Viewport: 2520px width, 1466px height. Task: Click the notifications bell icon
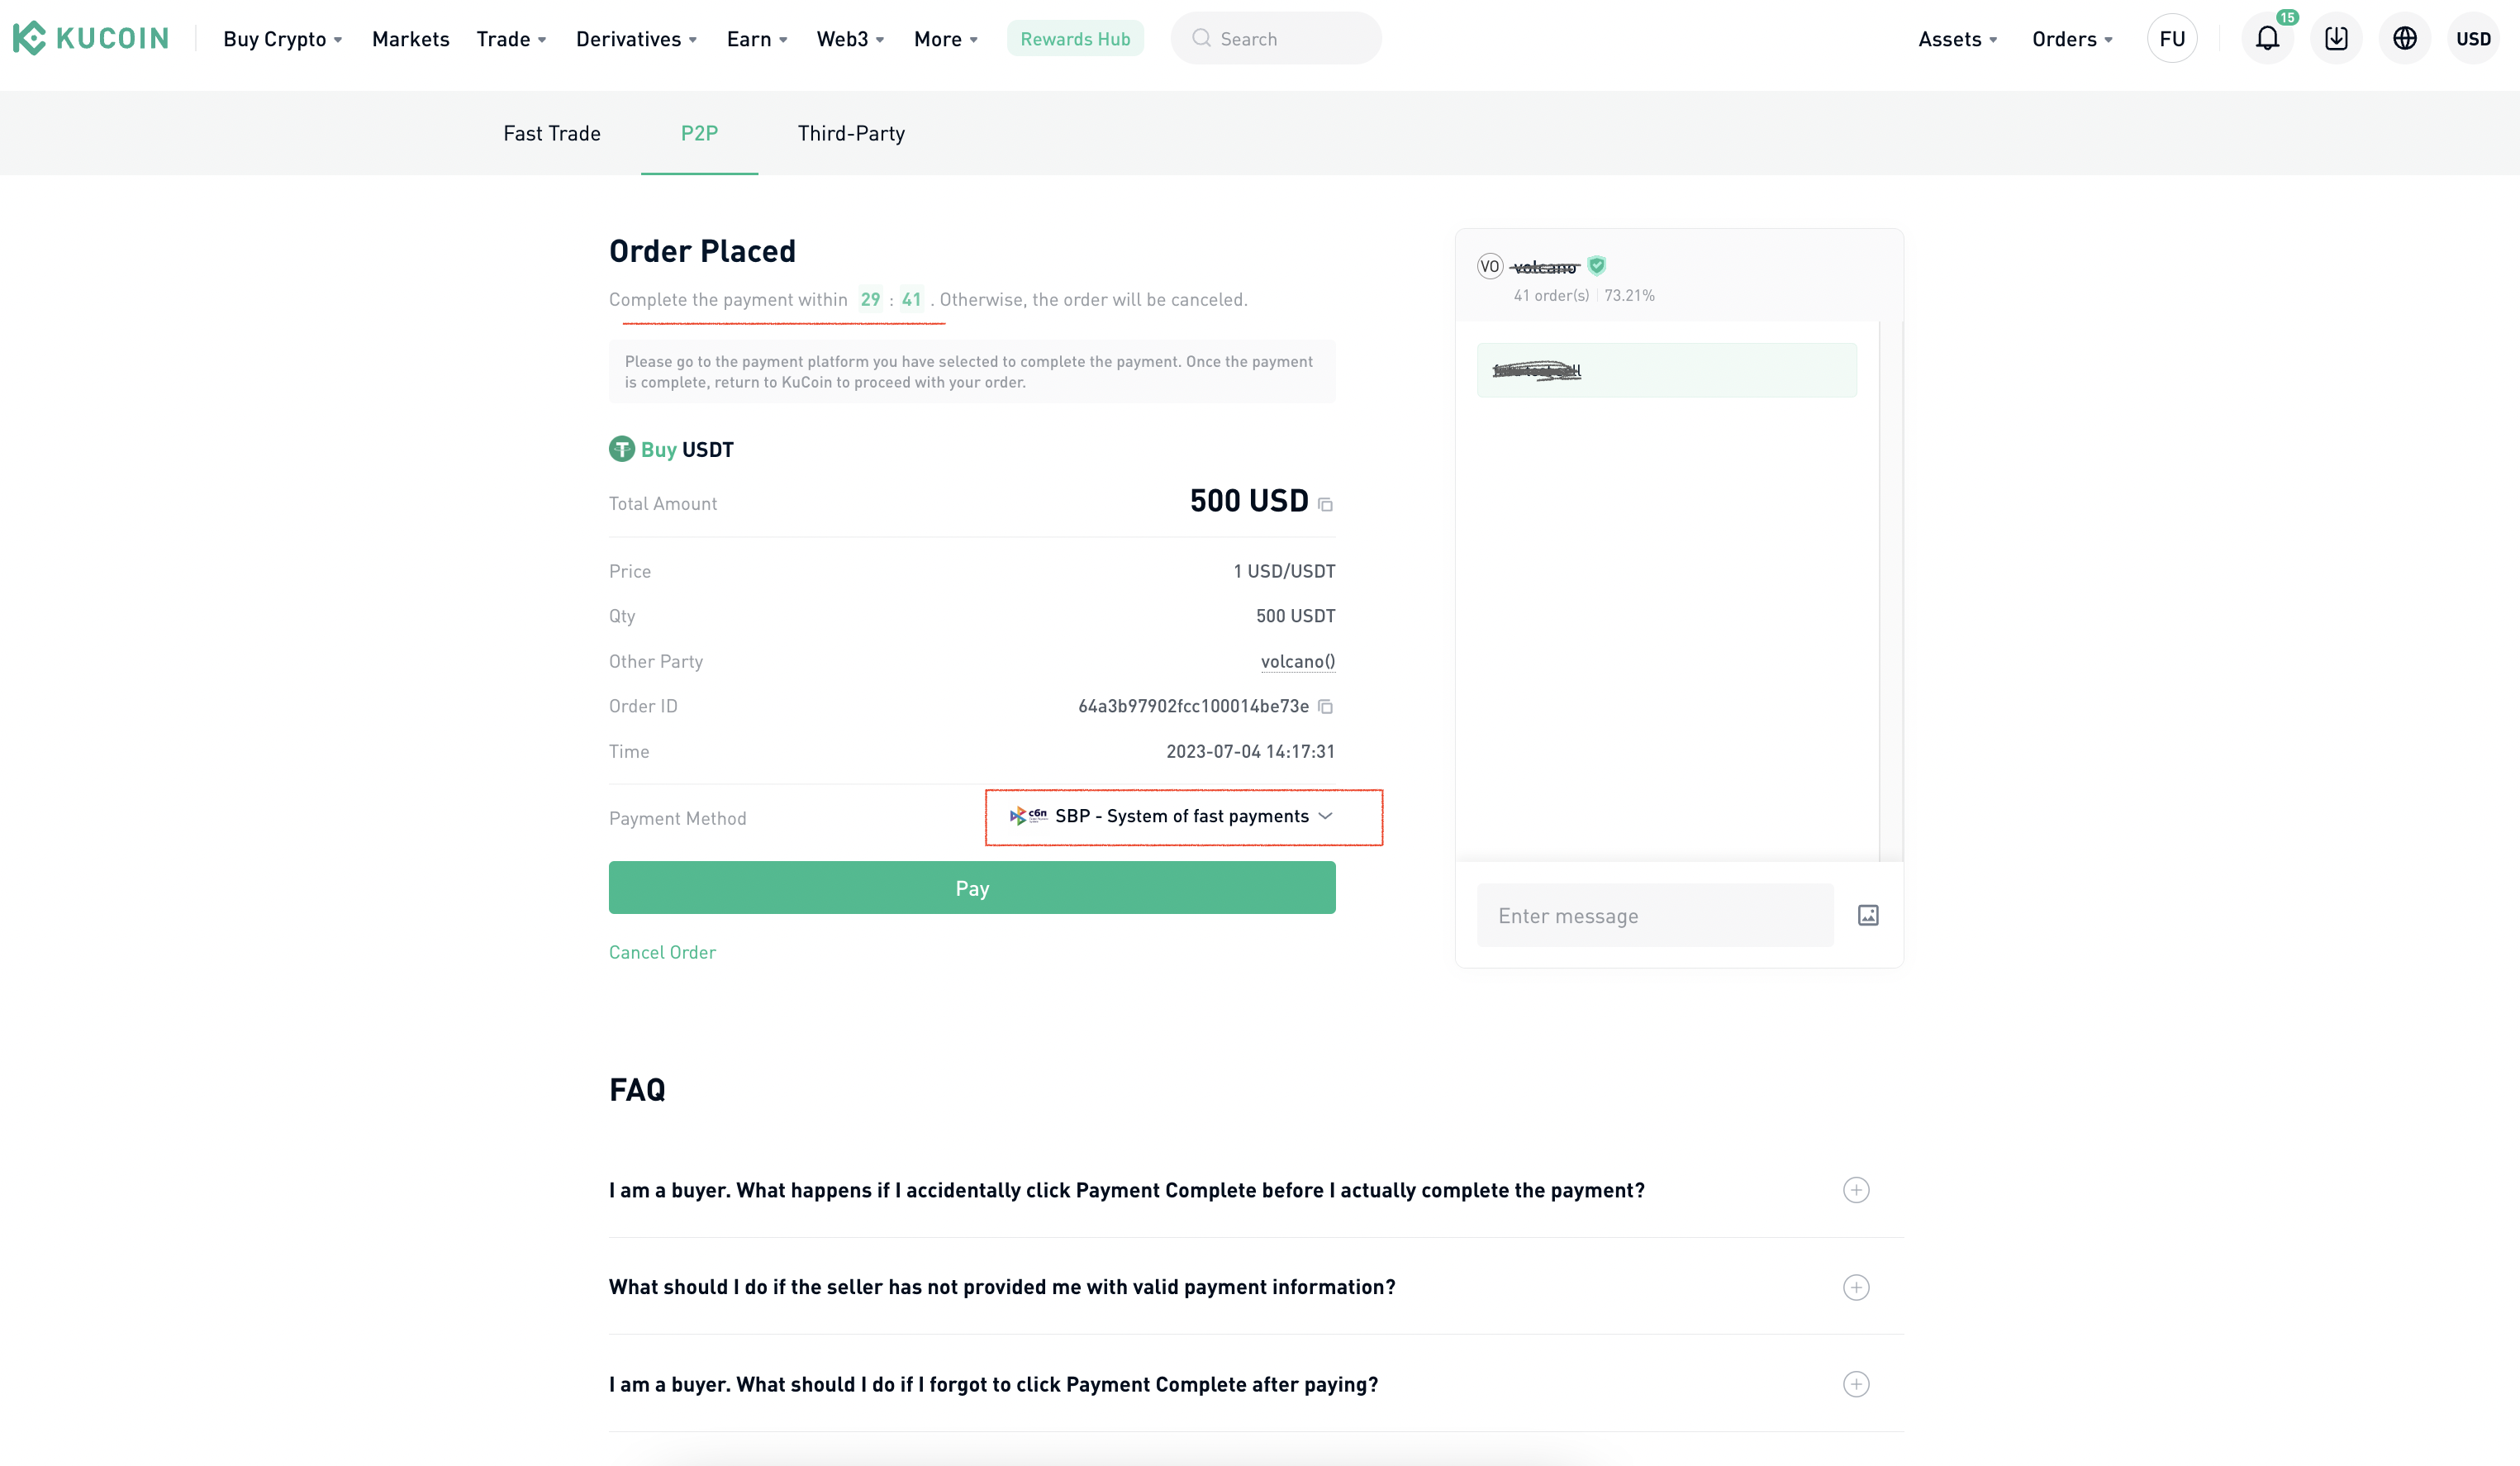click(2267, 38)
